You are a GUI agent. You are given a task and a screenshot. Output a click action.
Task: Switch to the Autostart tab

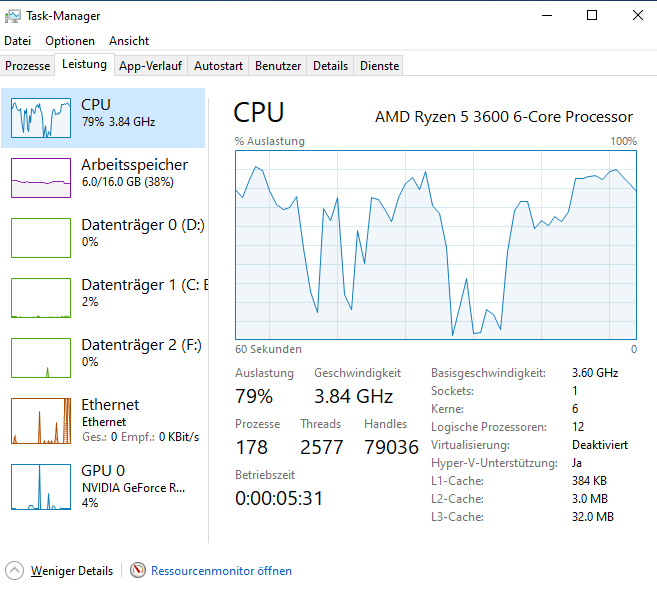pyautogui.click(x=218, y=66)
